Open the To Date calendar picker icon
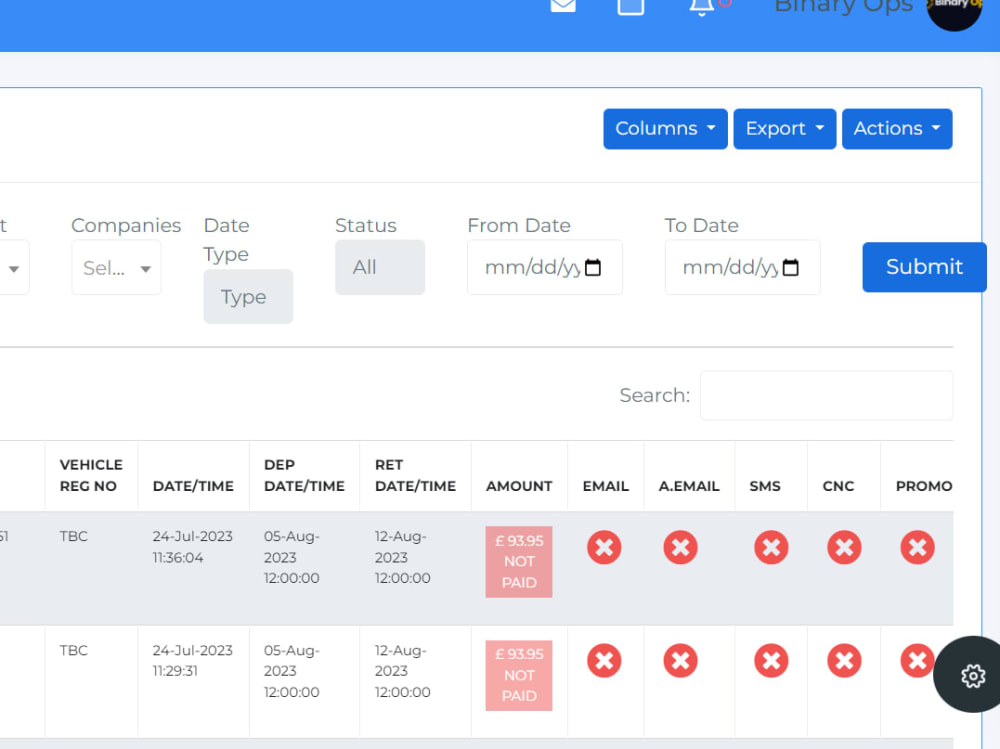The image size is (1000, 749). click(791, 267)
